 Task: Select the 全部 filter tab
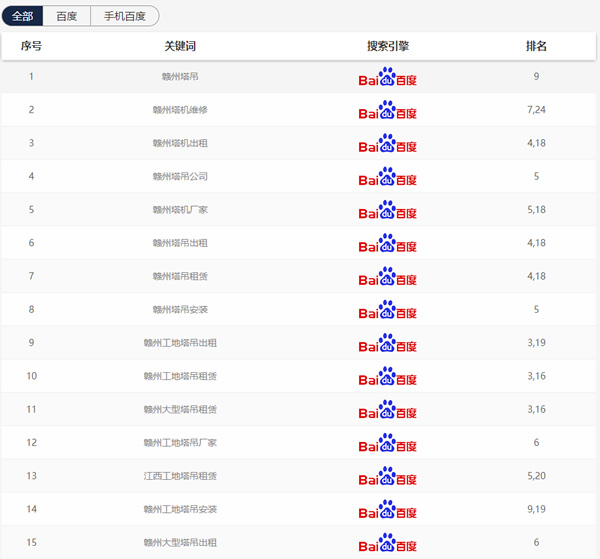[x=23, y=16]
